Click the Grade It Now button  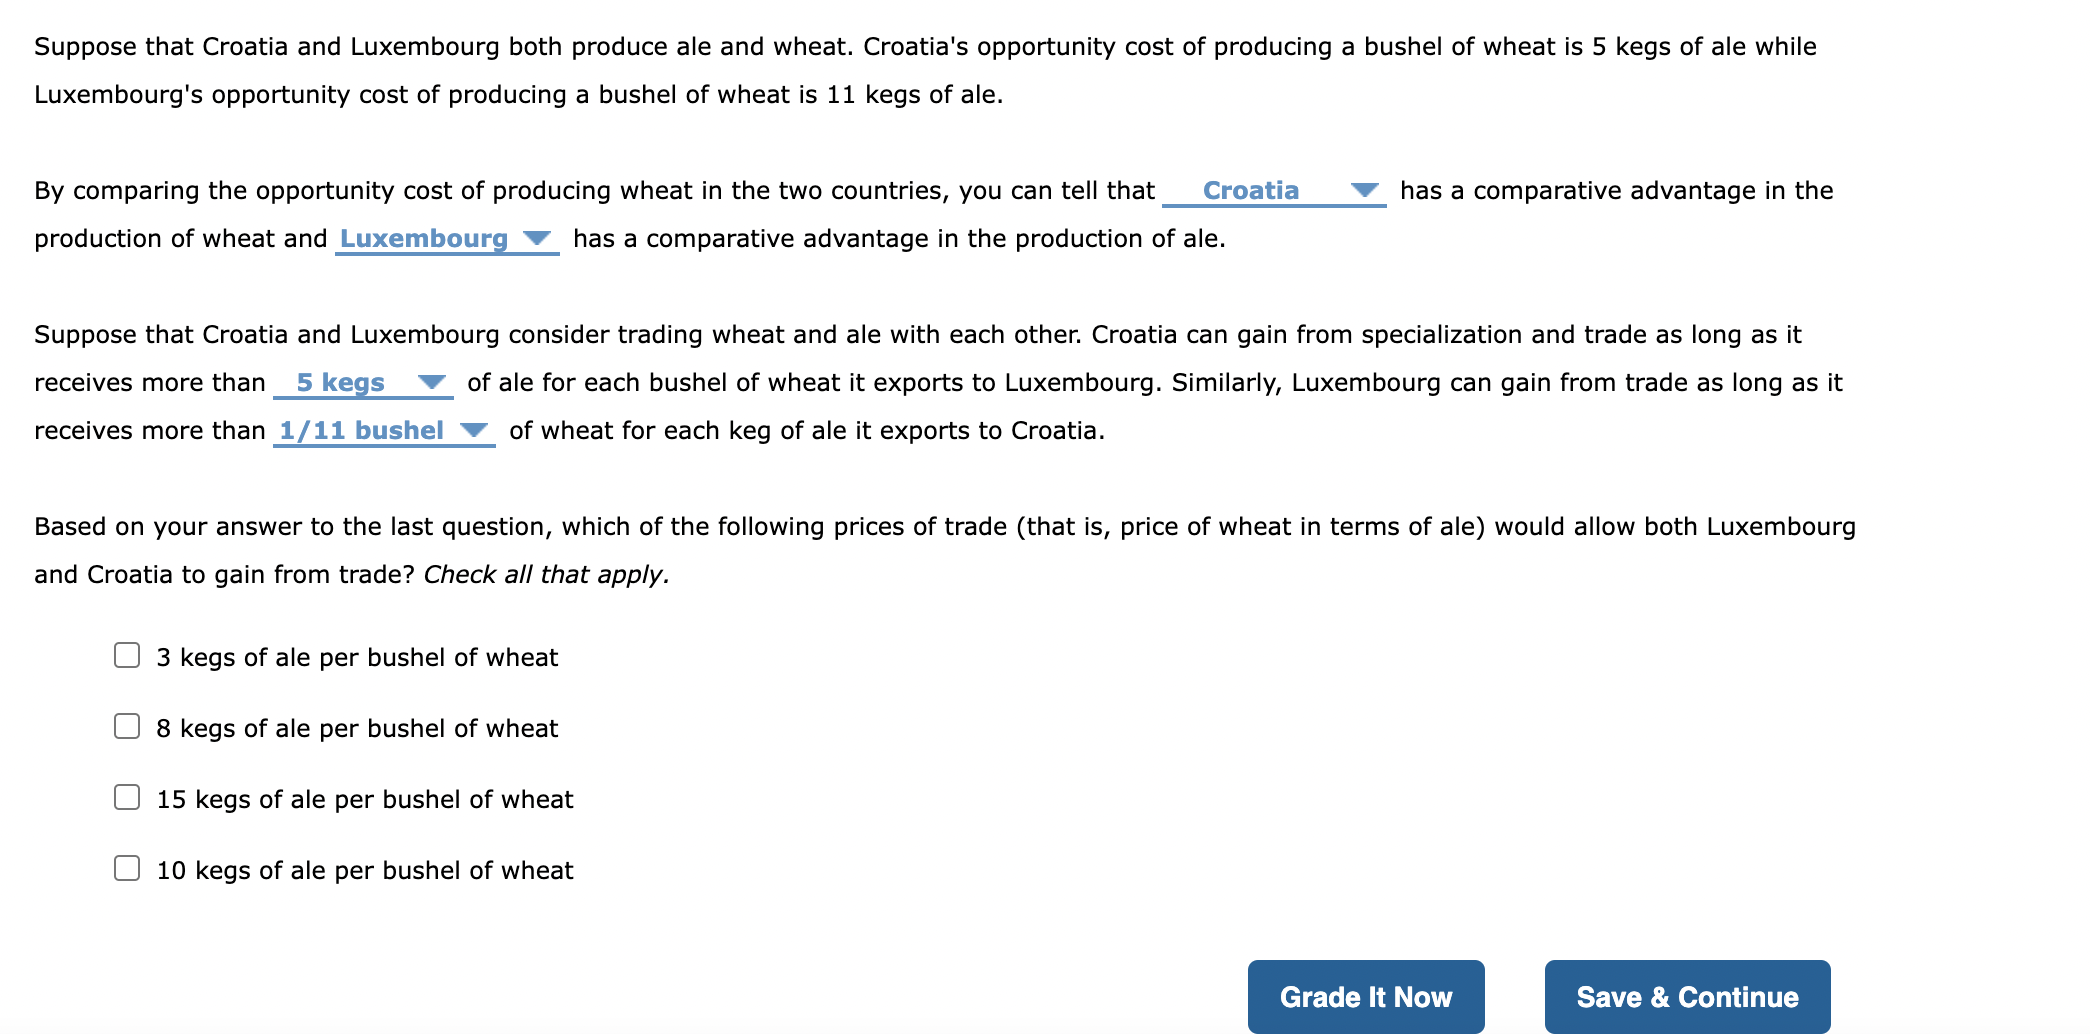(x=1365, y=996)
